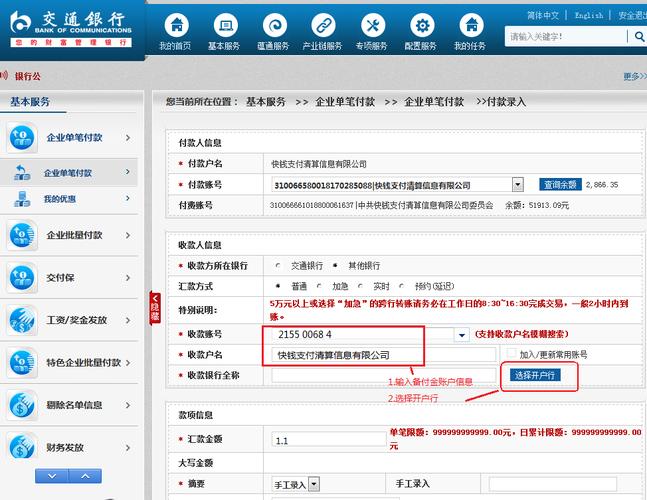Screen dimensions: 647x500
Task: Click the 汇款金额 input field
Action: (x=329, y=440)
